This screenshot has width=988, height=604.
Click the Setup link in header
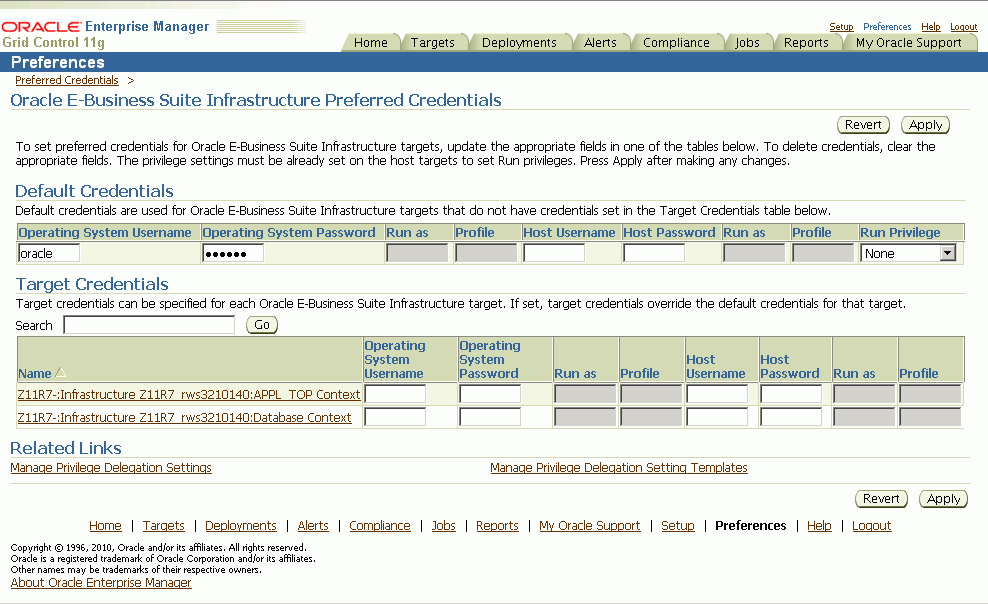[841, 26]
